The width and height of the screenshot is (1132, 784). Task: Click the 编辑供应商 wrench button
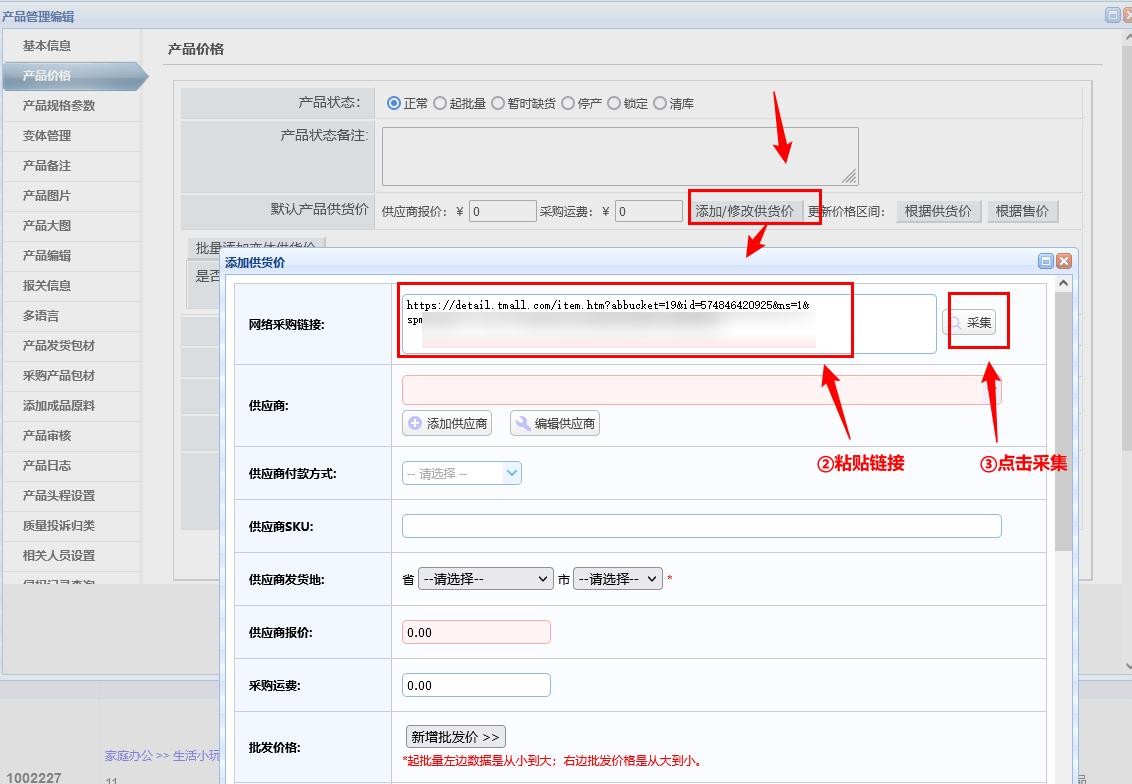pos(555,424)
